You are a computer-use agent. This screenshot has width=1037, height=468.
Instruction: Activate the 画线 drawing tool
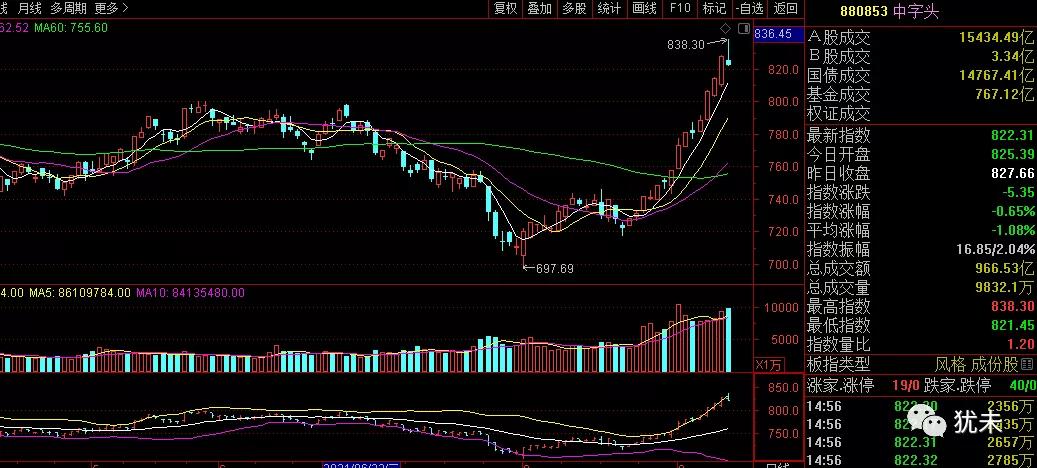644,9
